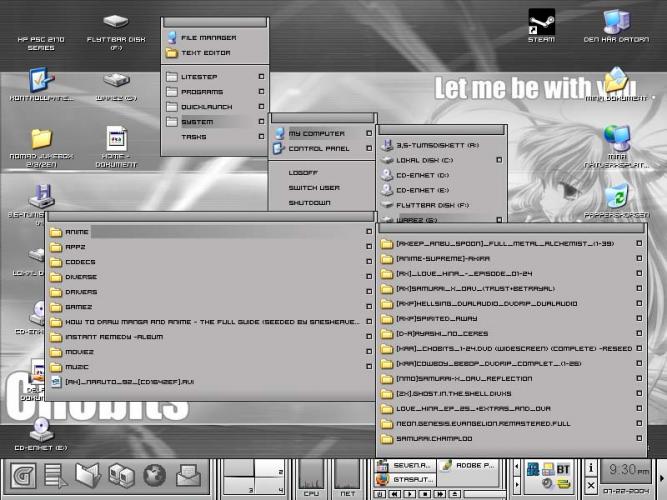The width and height of the screenshot is (667, 500).
Task: Open the Steam desktop shortcut
Action: (x=541, y=22)
